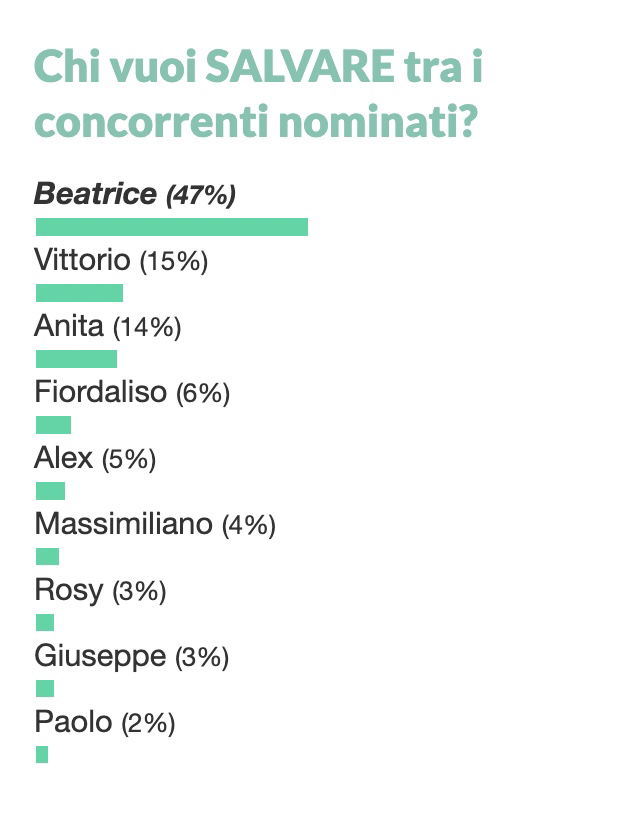This screenshot has width=630, height=814.
Task: Click Giuseppe's small result bar
Action: point(45,688)
